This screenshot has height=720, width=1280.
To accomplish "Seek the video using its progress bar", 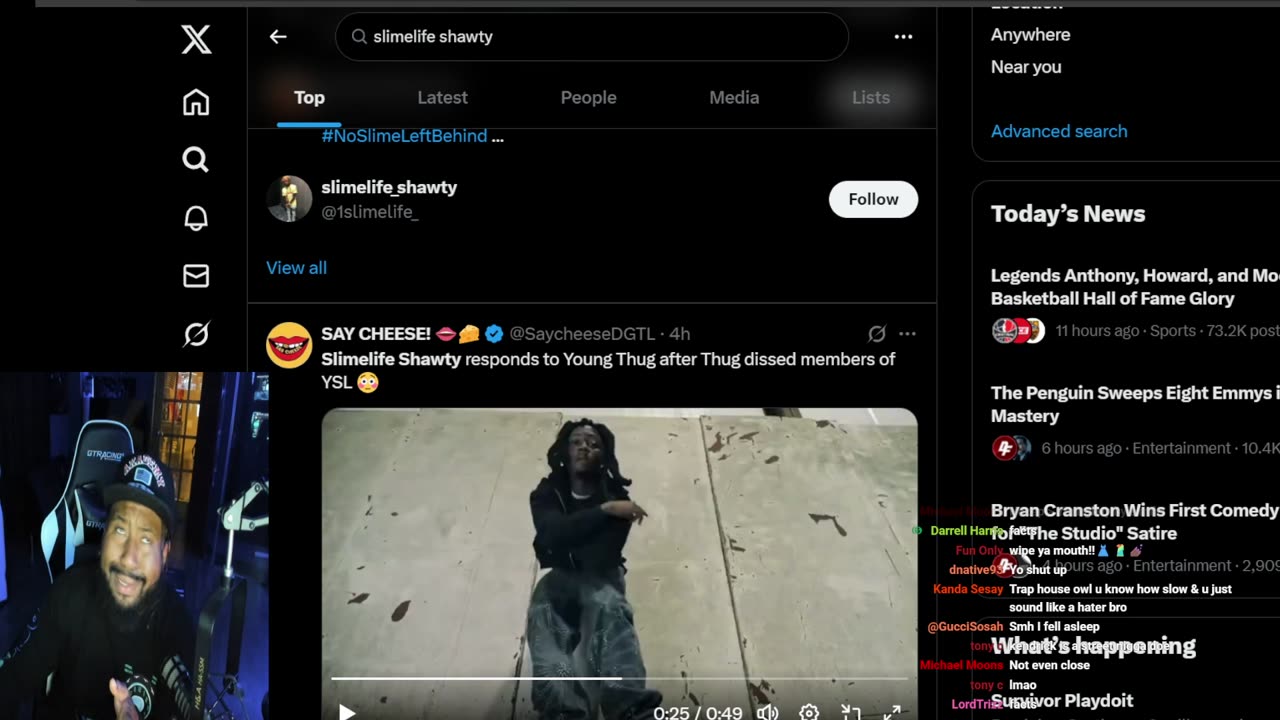I will coord(619,679).
